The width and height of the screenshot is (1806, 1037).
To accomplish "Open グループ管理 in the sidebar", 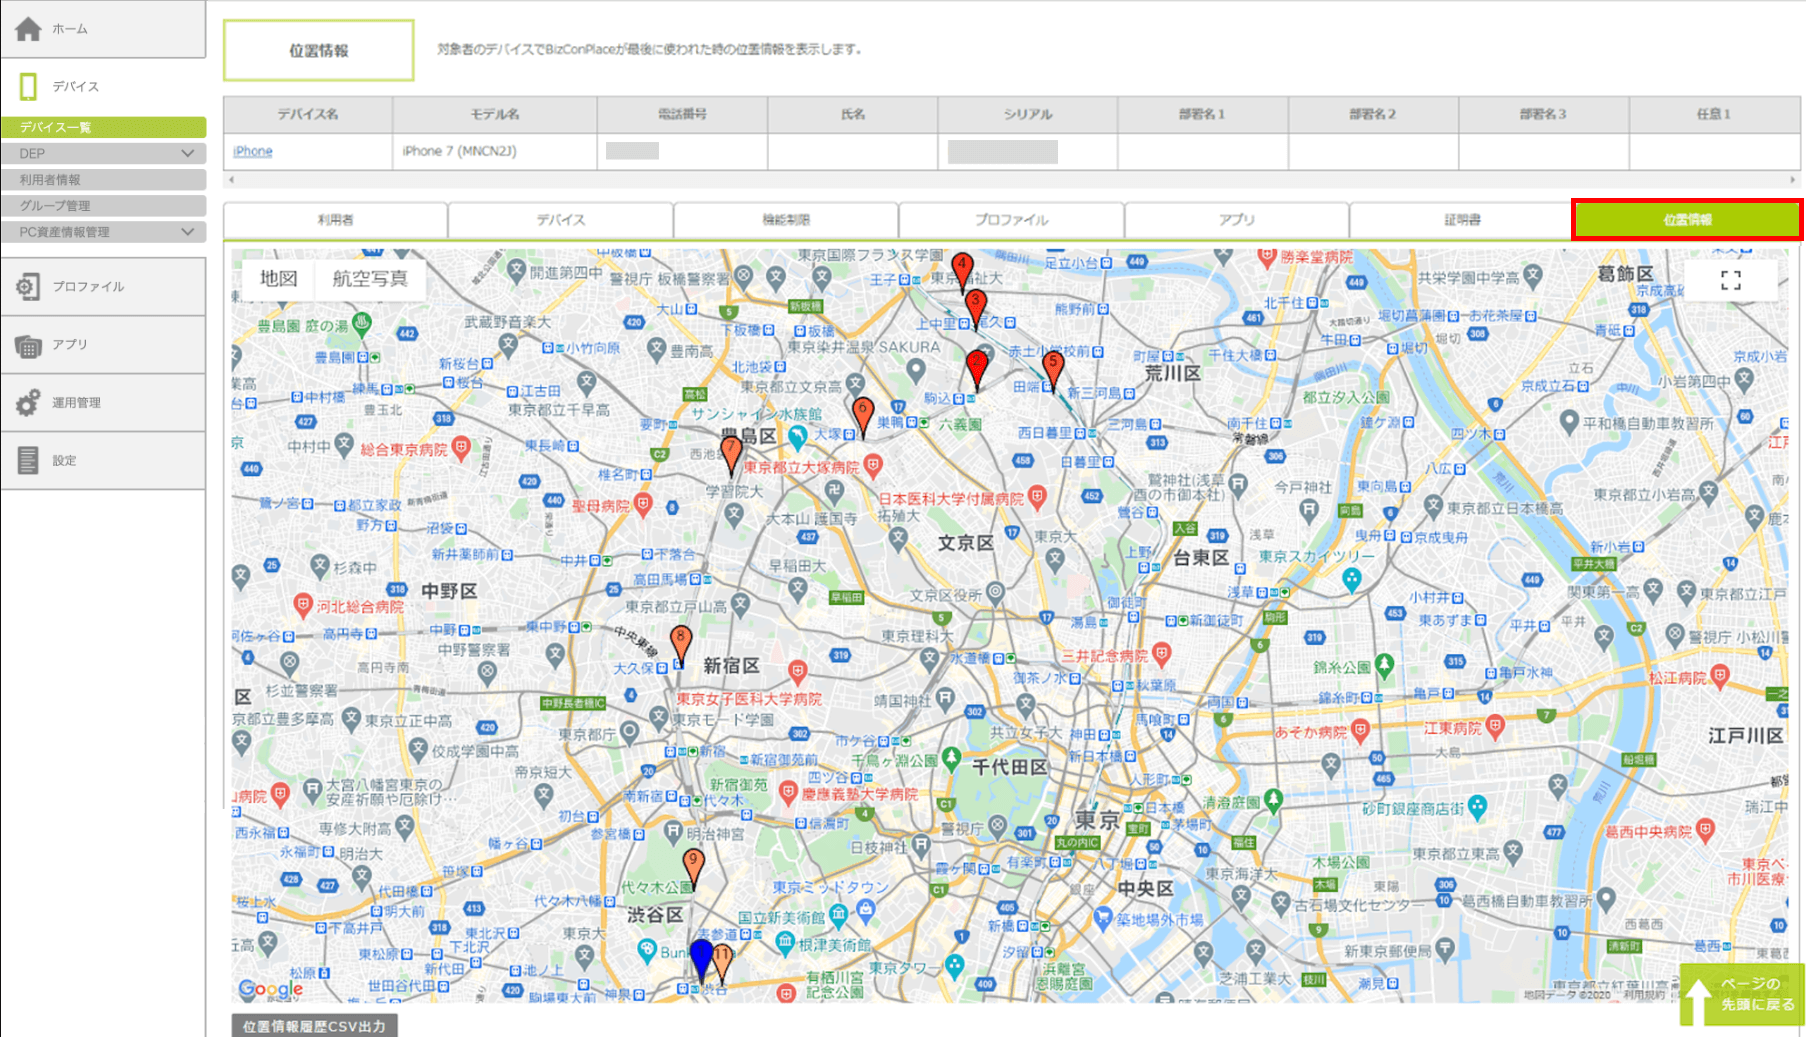I will (x=104, y=206).
